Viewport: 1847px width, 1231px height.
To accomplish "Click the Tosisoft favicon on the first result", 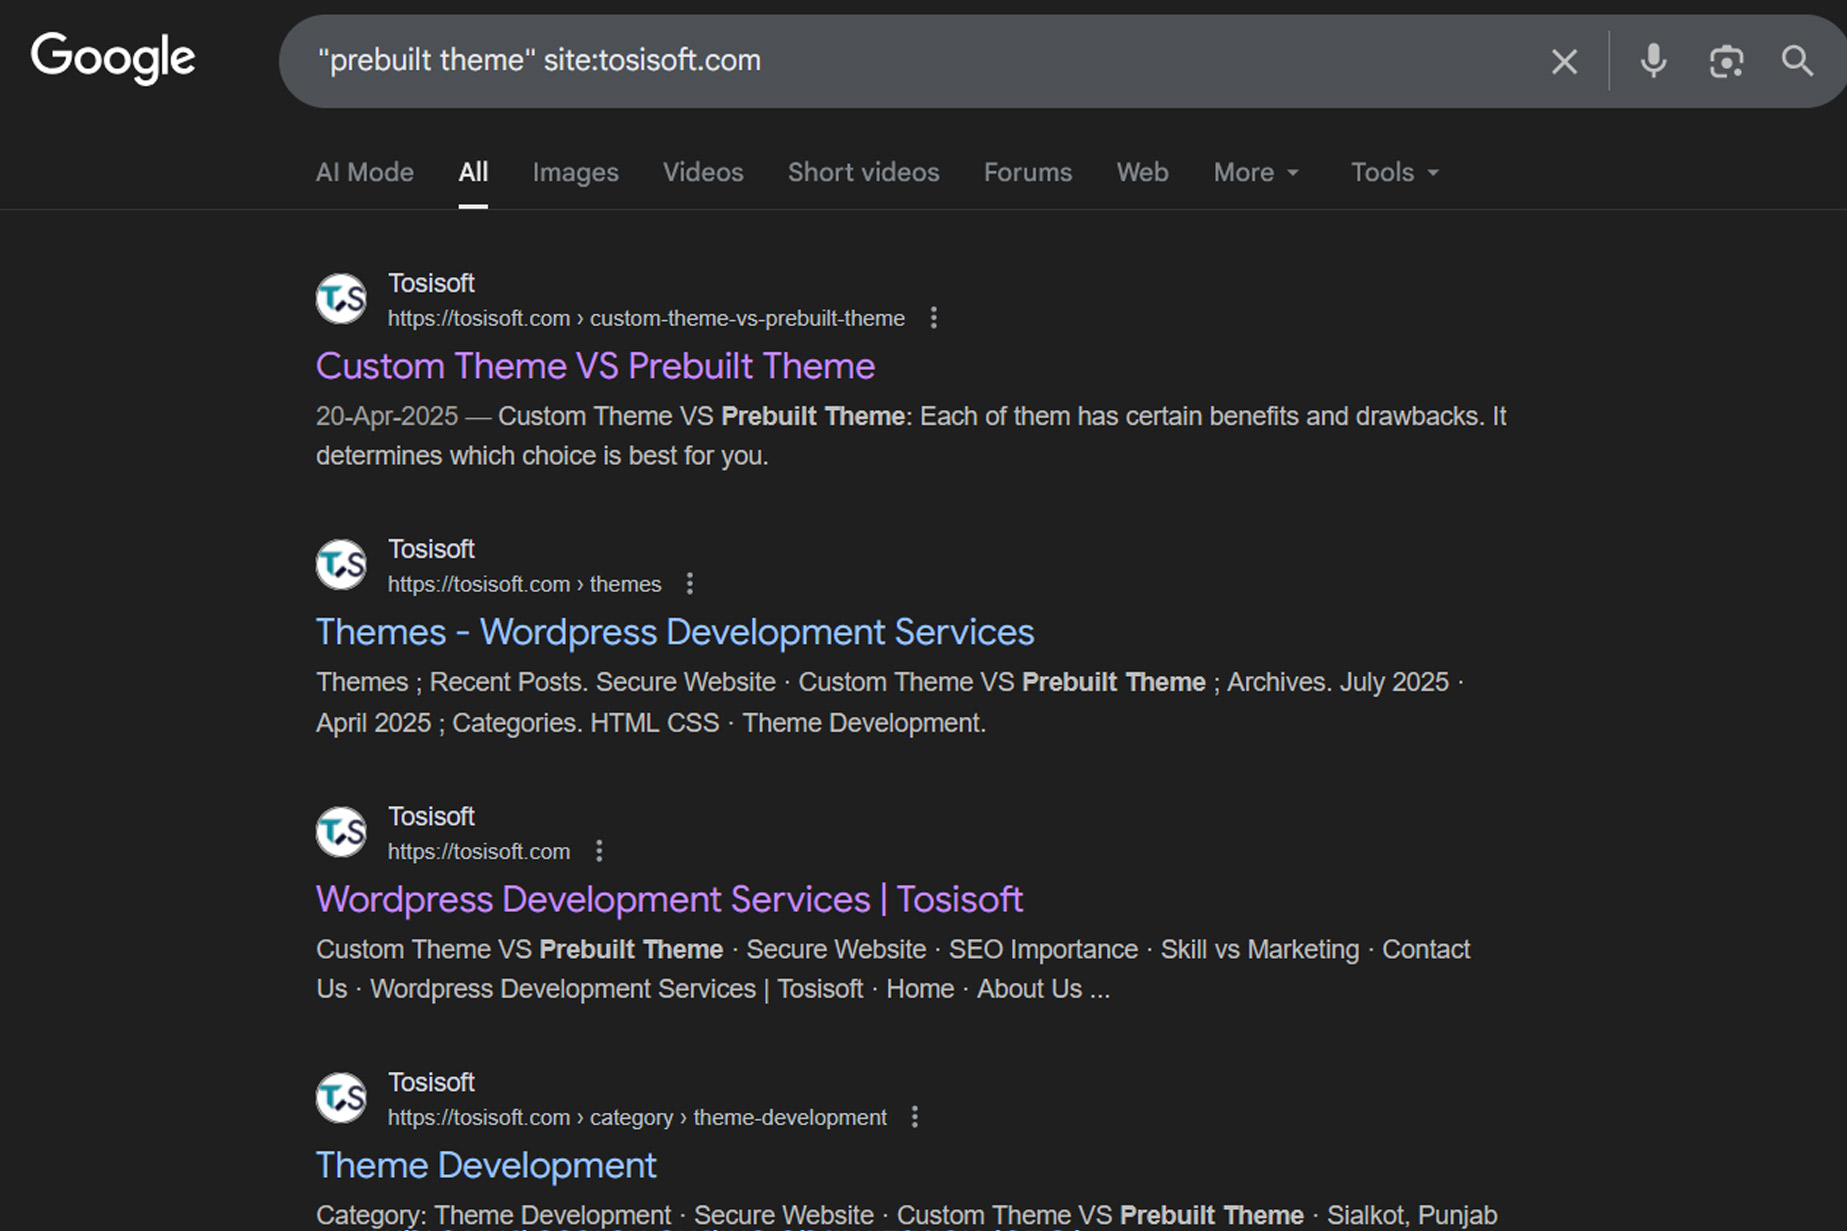I will pyautogui.click(x=340, y=298).
